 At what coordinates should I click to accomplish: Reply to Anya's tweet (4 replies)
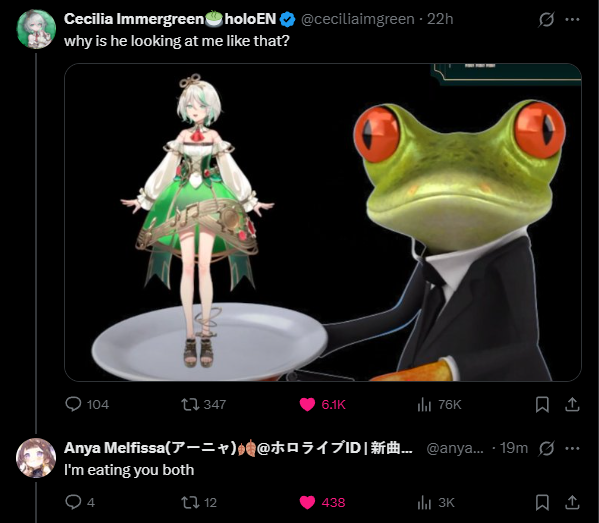(80, 502)
